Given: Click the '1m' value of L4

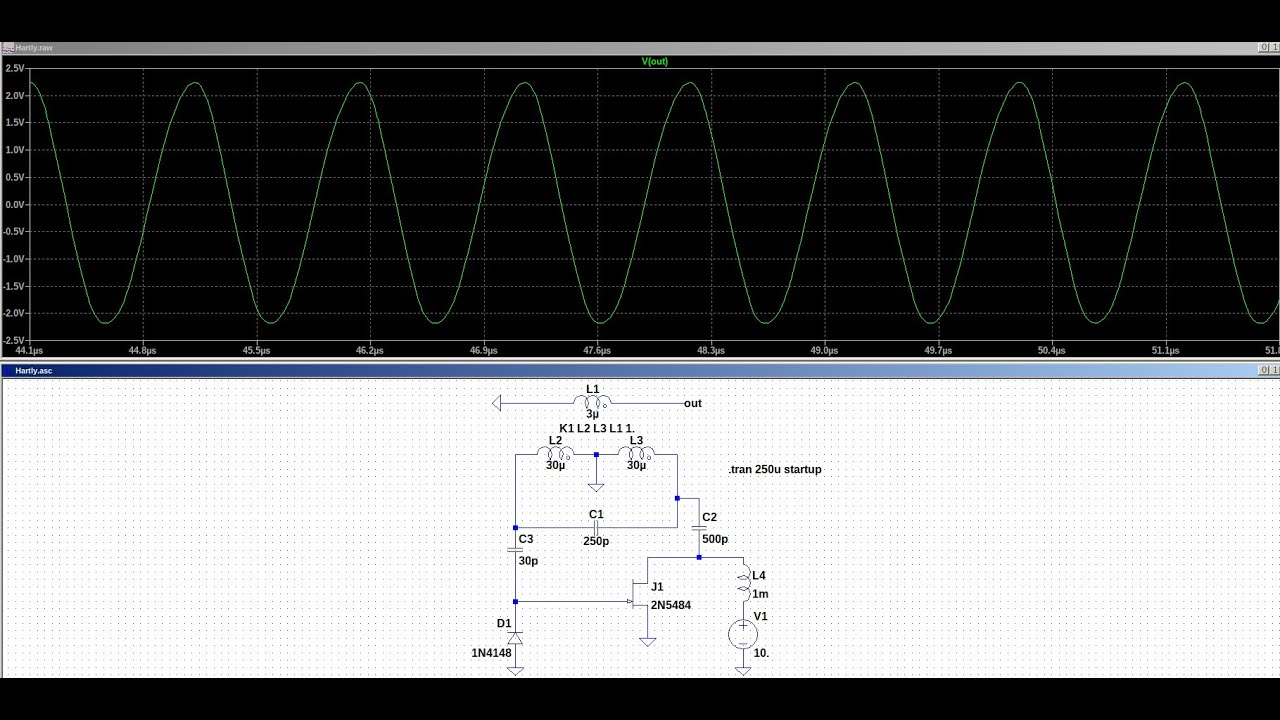Looking at the screenshot, I should tap(760, 594).
